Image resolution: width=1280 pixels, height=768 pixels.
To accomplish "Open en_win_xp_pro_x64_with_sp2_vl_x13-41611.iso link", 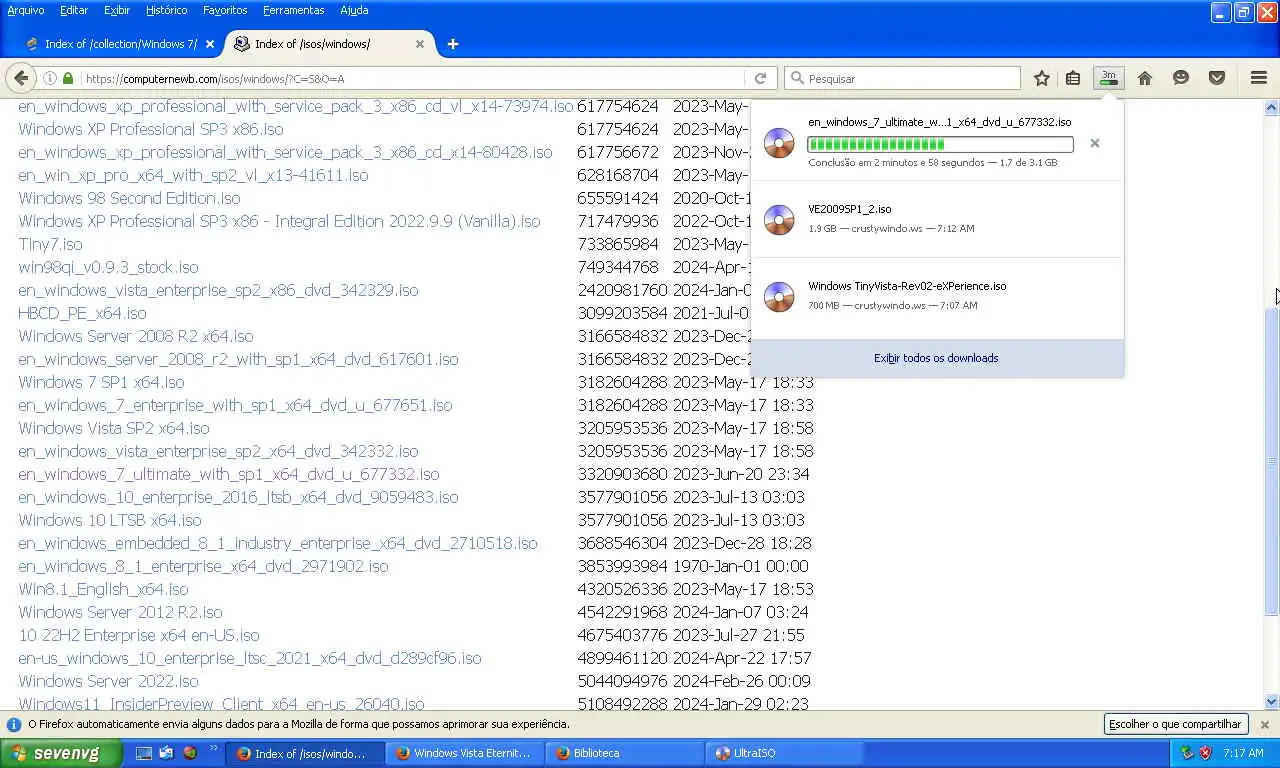I will pos(193,175).
